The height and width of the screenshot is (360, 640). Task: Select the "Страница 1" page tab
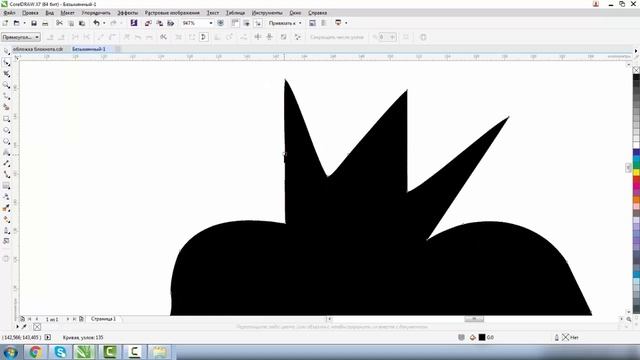coord(103,319)
